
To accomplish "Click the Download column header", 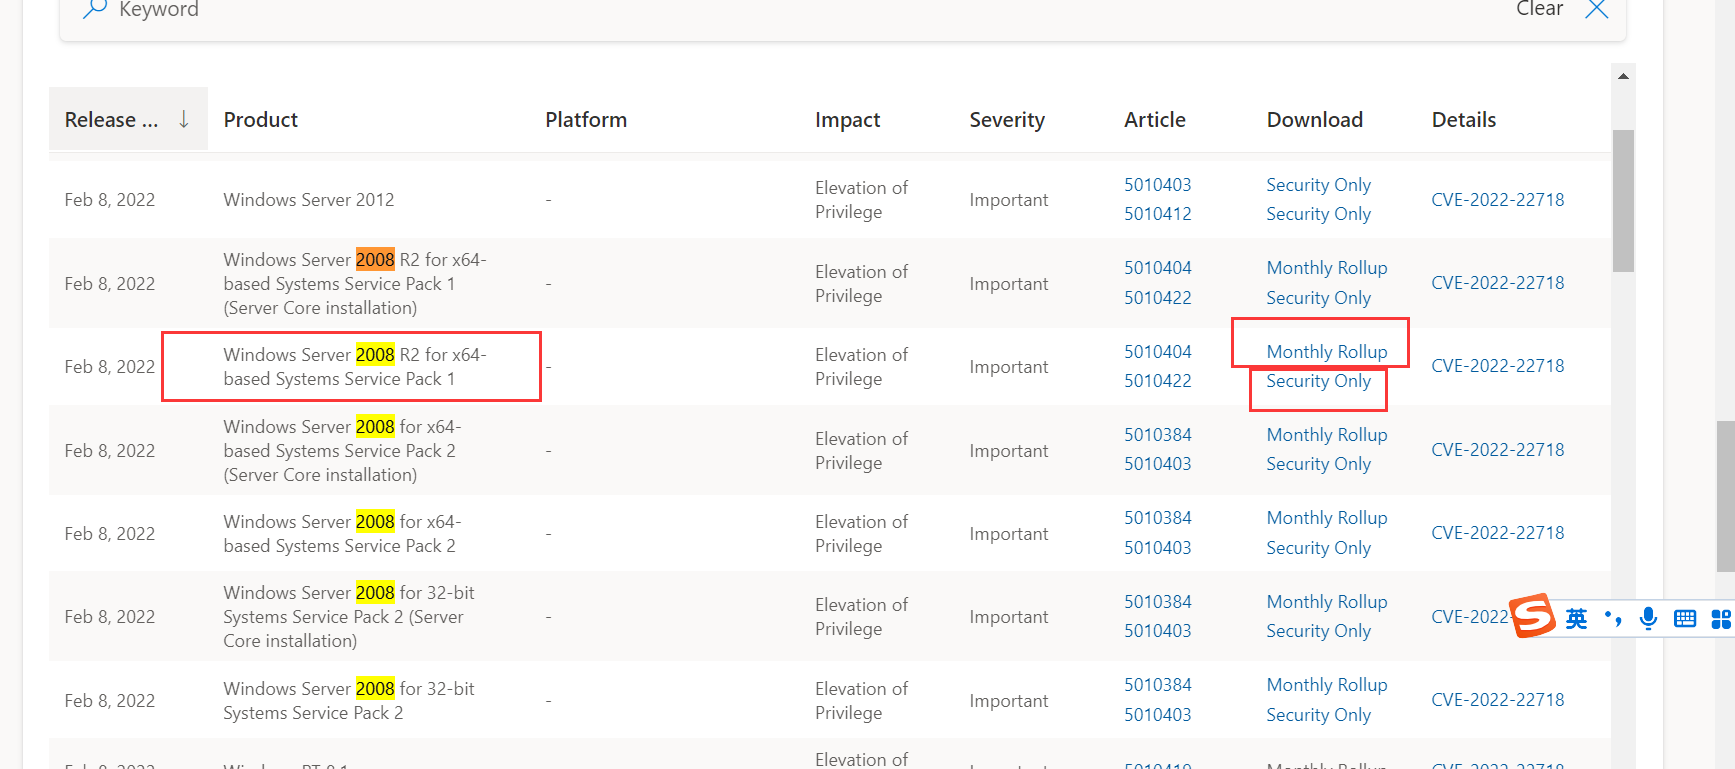I will click(1314, 120).
